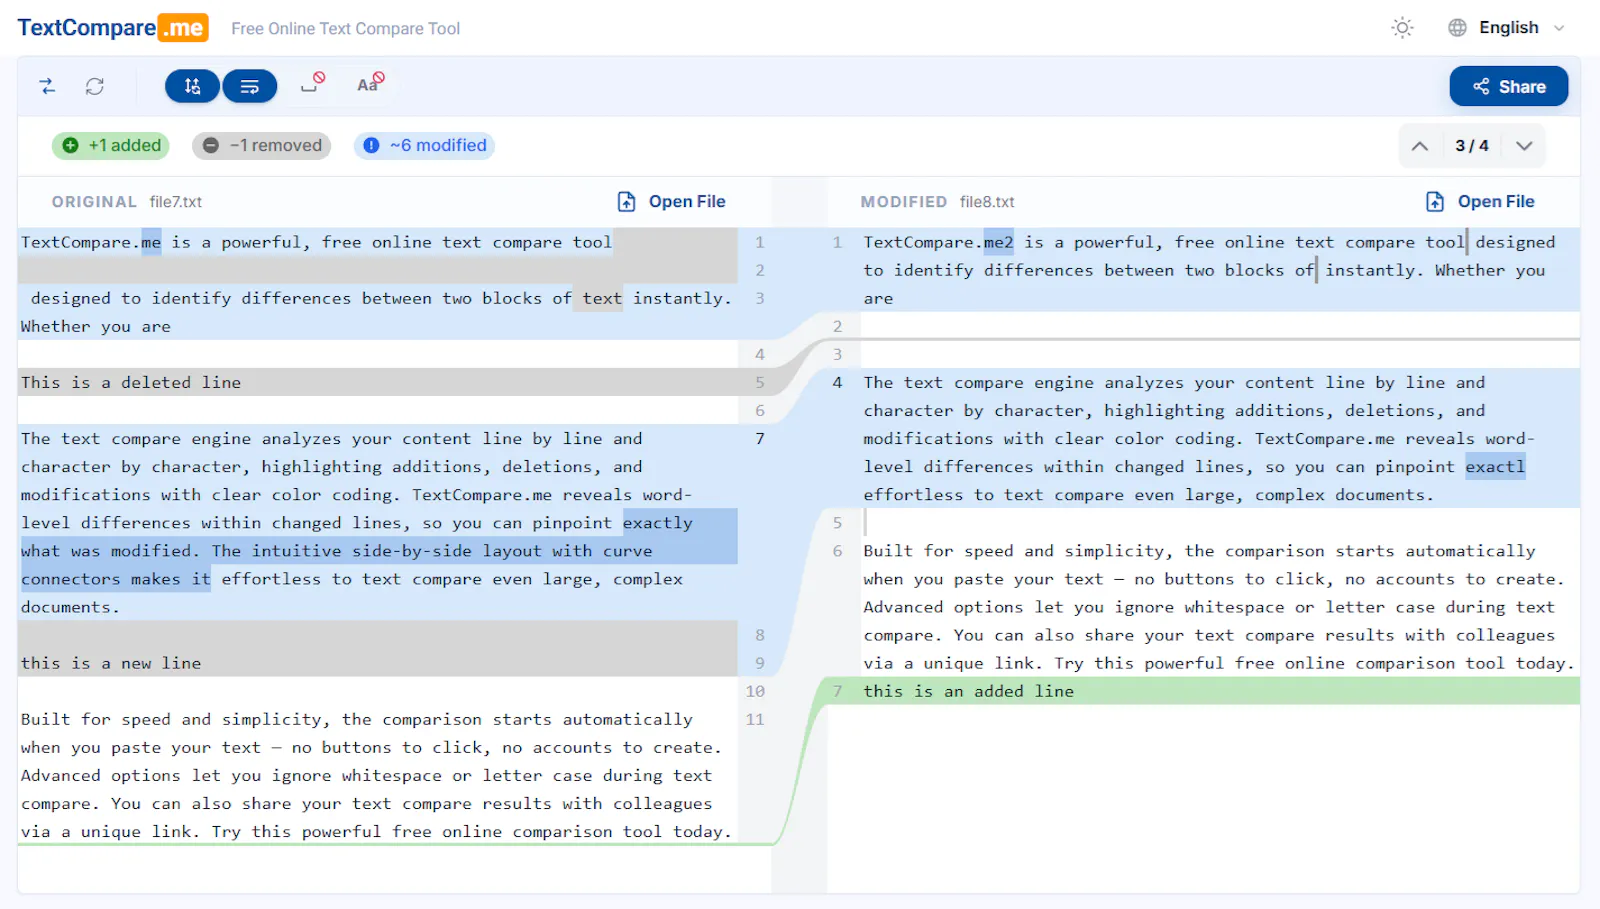This screenshot has height=909, width=1600.
Task: Click the file icon in the original pane's Open File
Action: pos(627,201)
